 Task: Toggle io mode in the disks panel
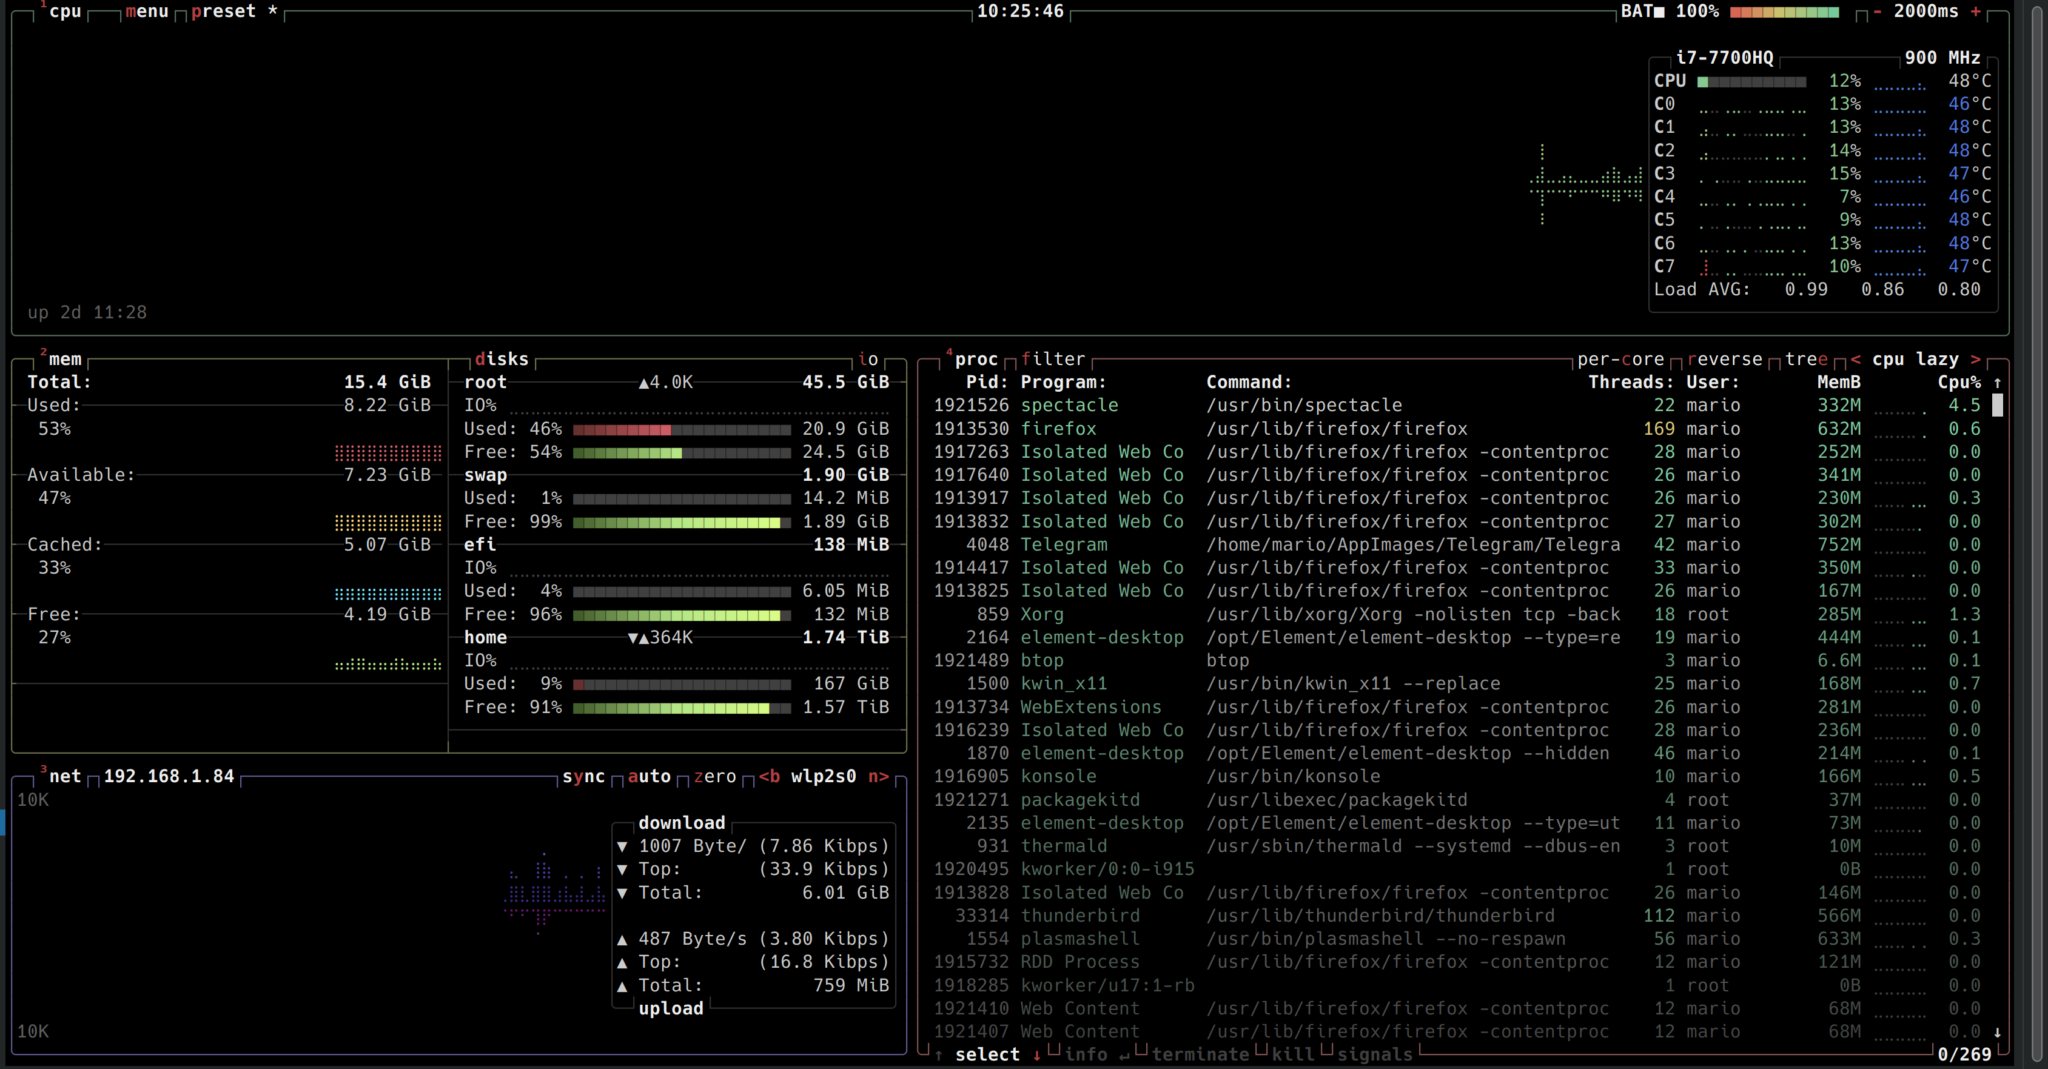tap(868, 358)
